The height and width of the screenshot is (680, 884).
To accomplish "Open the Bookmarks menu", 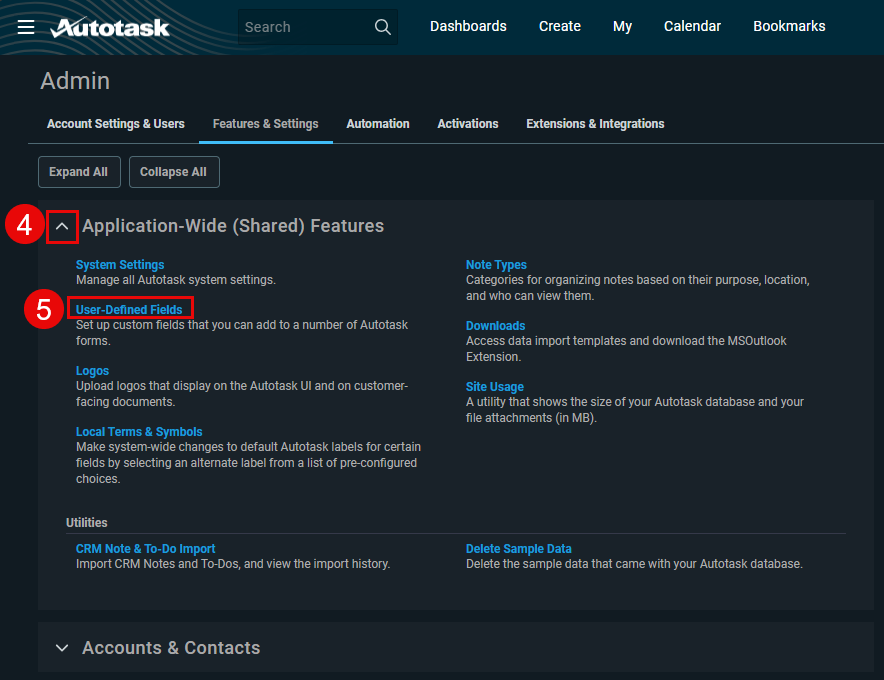I will [x=789, y=27].
